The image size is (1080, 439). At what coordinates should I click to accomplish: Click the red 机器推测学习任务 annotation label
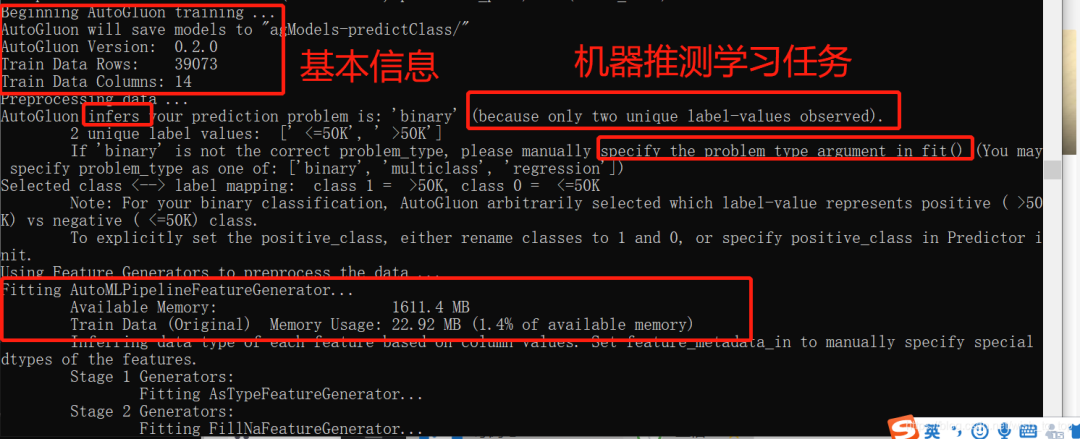(712, 64)
